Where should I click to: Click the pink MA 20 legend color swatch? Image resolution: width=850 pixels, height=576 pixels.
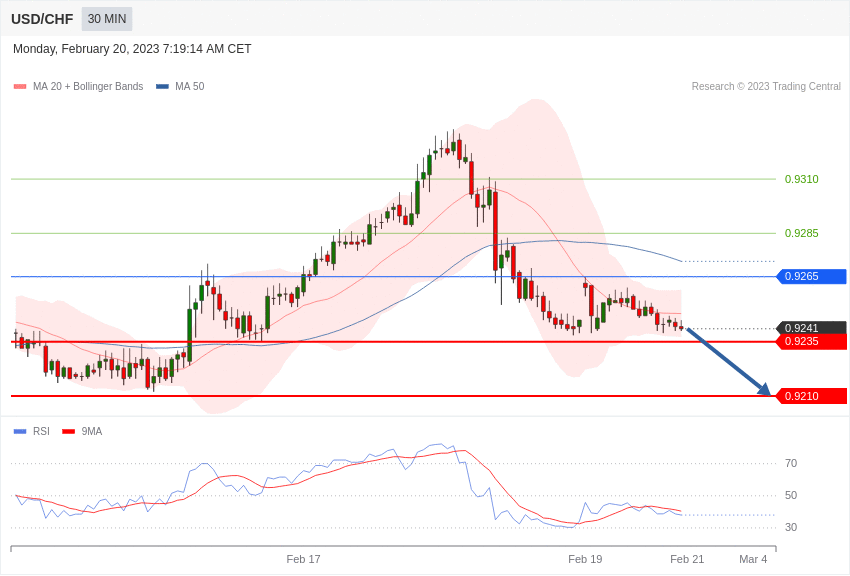[x=20, y=86]
